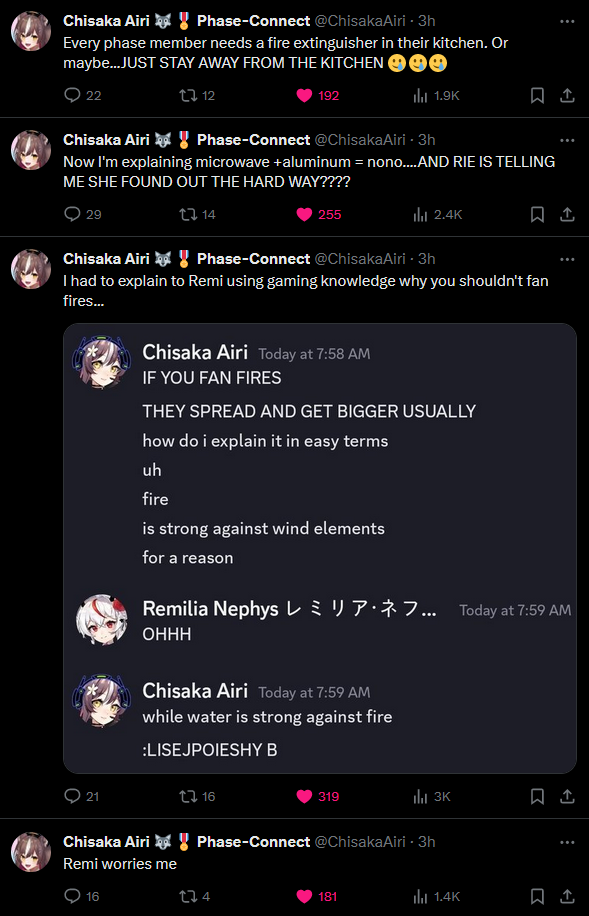Share the fire extinguisher tweet
The width and height of the screenshot is (589, 916).
[567, 96]
